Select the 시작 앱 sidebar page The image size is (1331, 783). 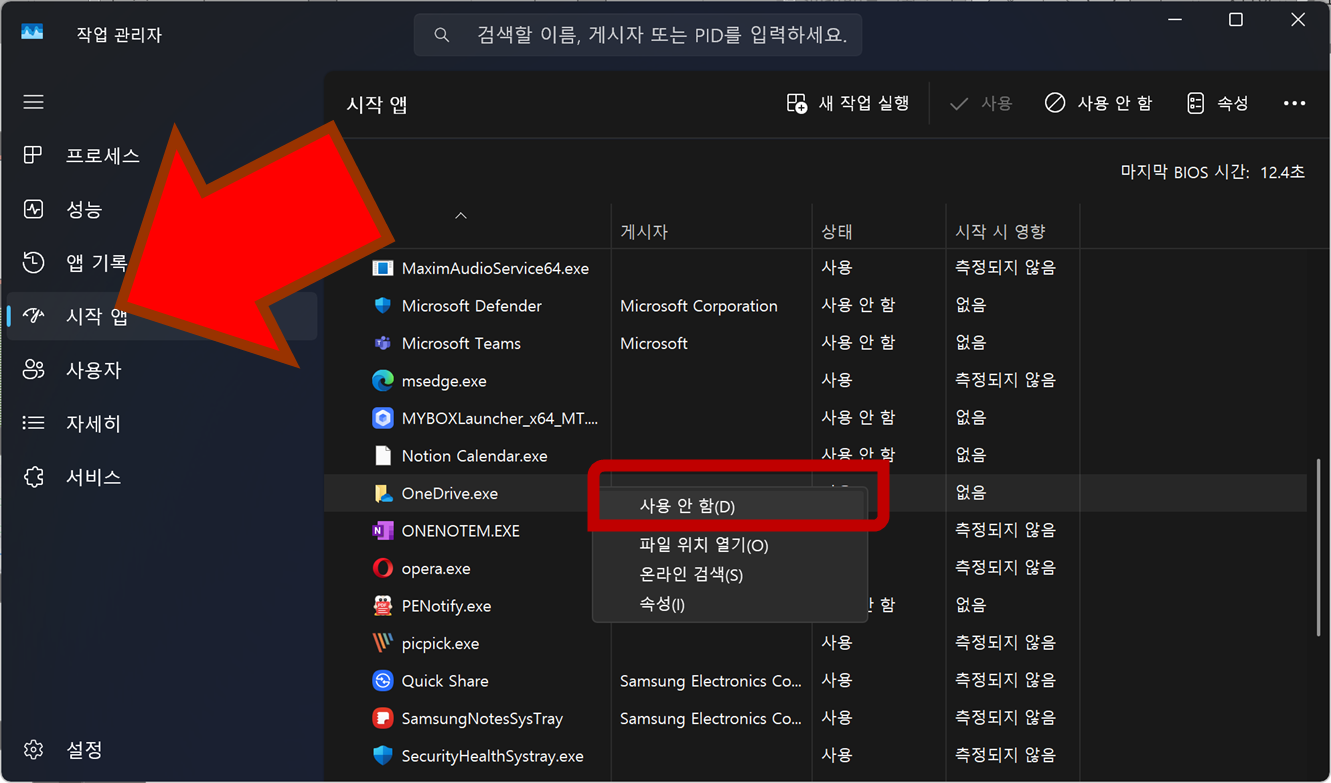[x=162, y=316]
